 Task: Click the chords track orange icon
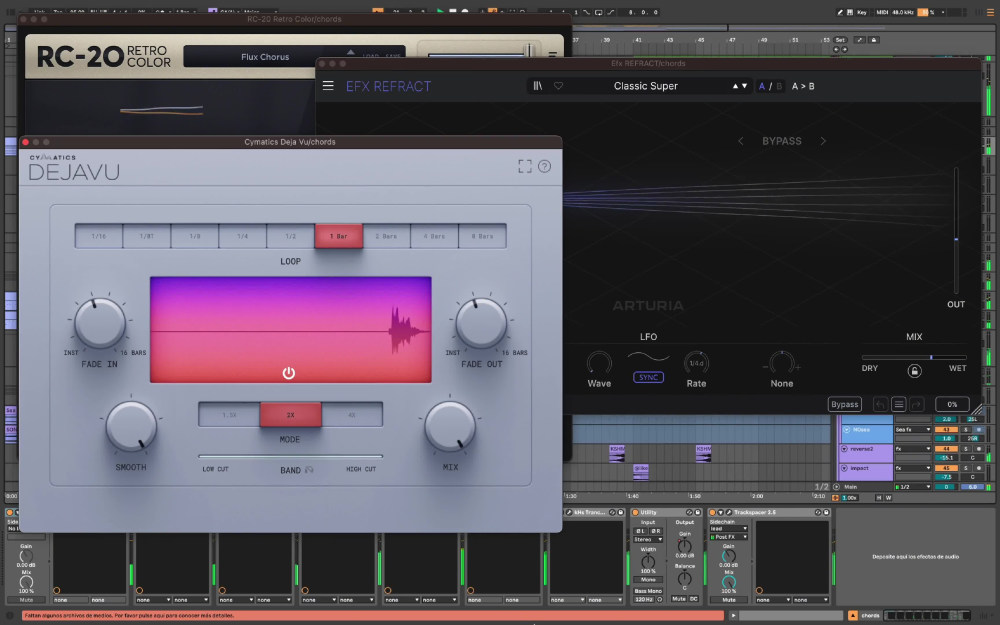(853, 615)
